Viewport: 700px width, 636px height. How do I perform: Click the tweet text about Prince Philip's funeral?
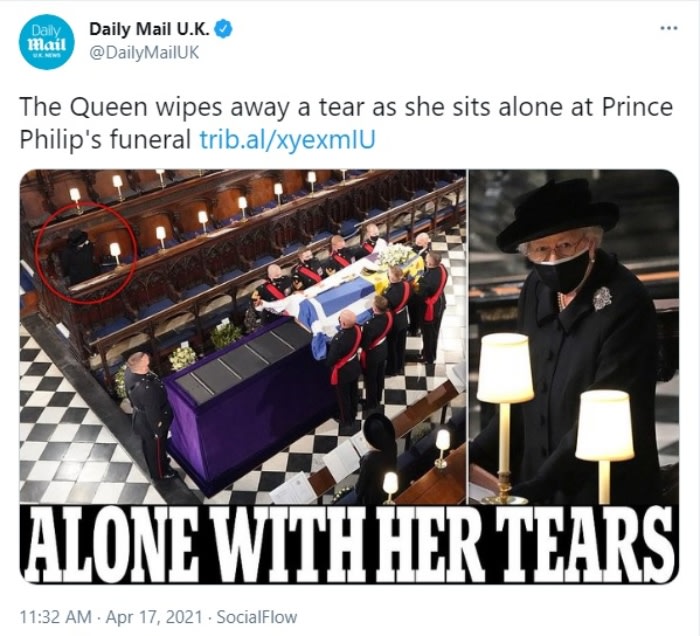click(346, 123)
